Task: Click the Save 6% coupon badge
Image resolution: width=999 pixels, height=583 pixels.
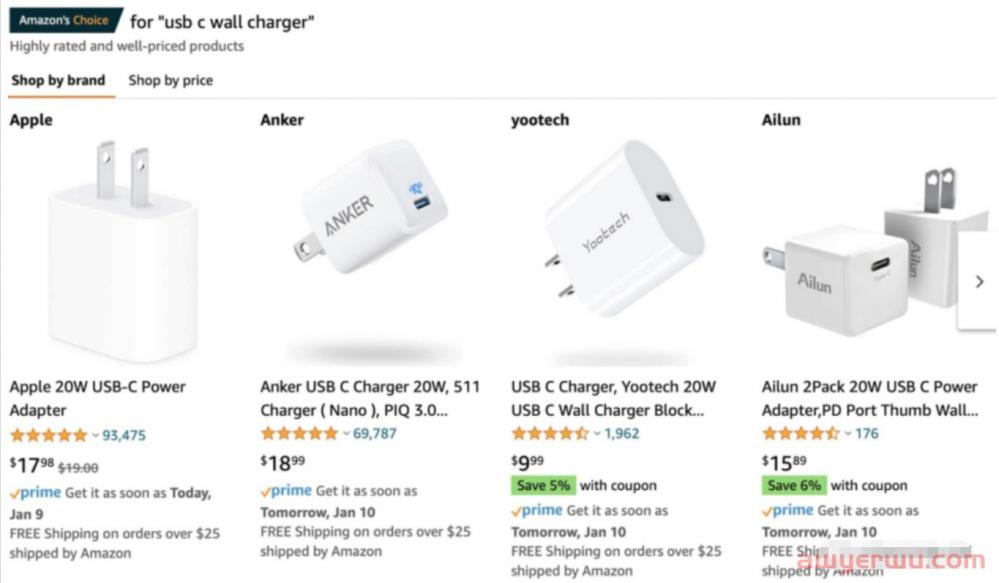Action: (794, 486)
